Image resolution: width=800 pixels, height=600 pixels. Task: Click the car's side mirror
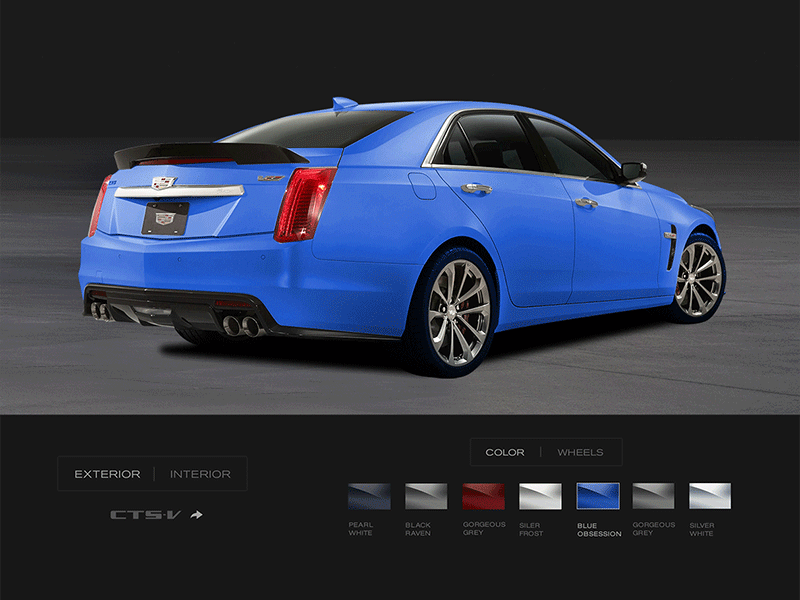632,171
